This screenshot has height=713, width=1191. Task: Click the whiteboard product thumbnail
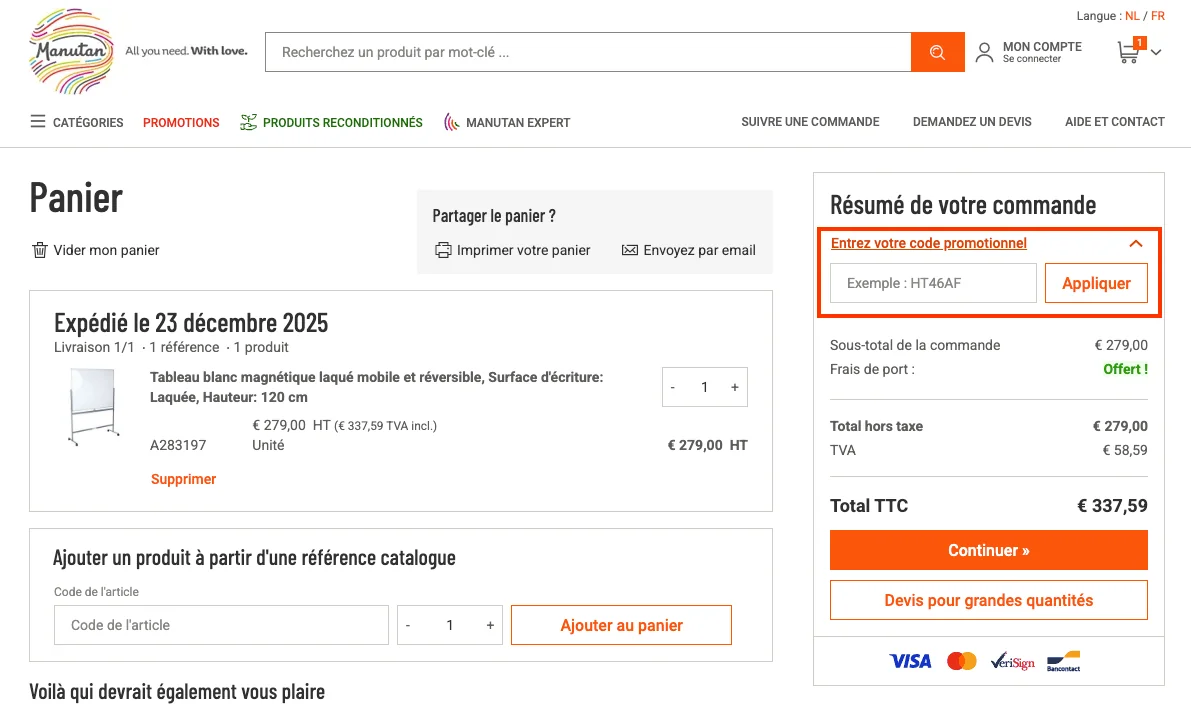pyautogui.click(x=94, y=405)
